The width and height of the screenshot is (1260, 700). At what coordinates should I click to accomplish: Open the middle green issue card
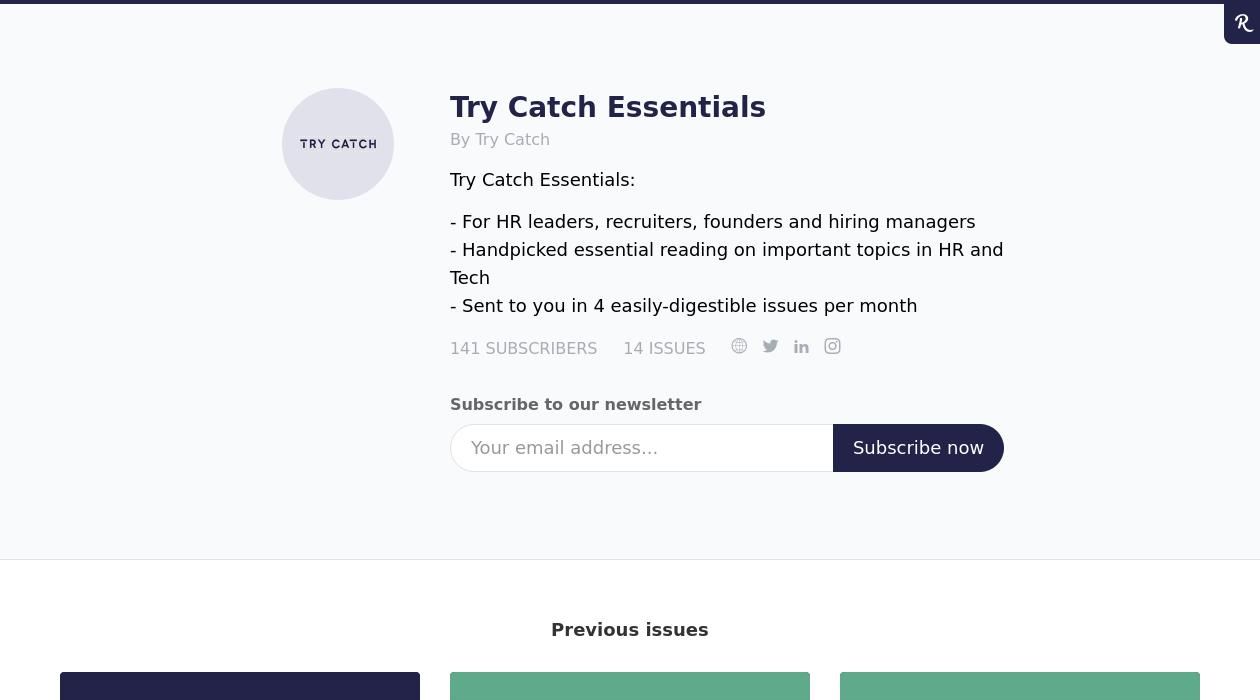pos(630,686)
